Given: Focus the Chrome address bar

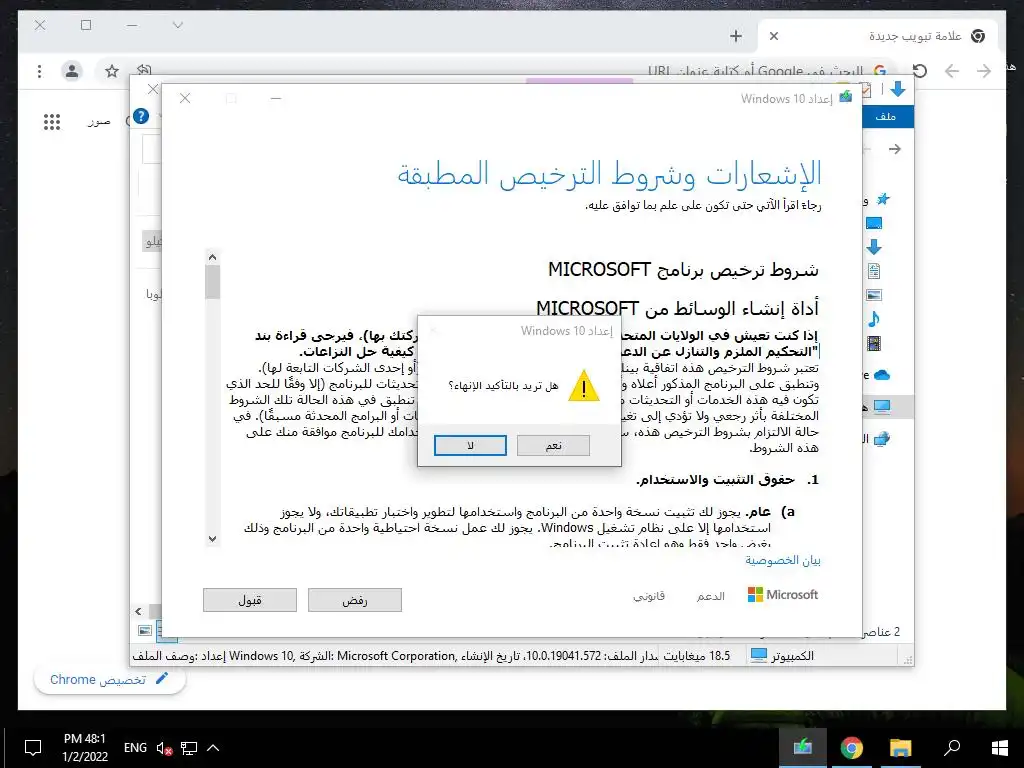Looking at the screenshot, I should point(496,71).
